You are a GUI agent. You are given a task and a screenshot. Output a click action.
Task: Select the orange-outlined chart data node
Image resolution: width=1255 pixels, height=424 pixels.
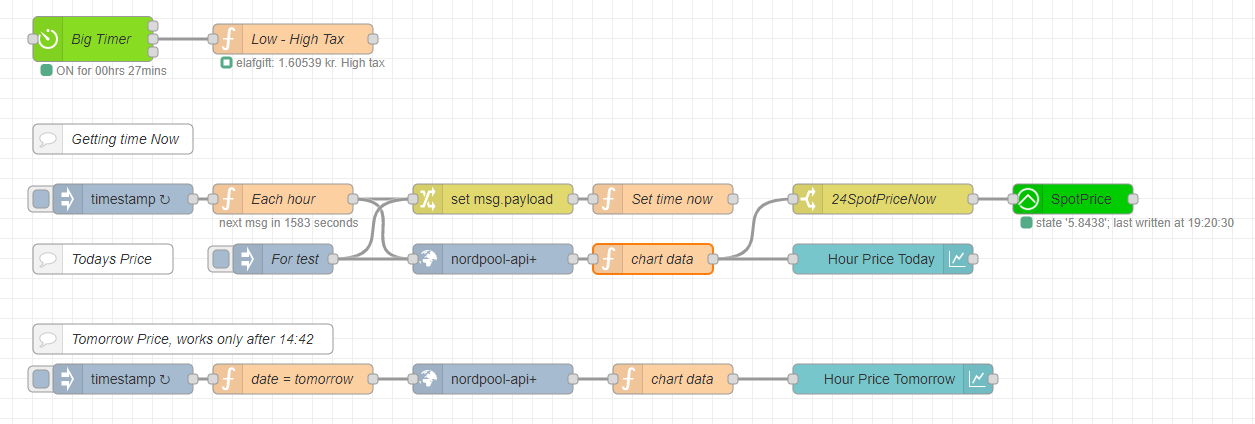coord(662,259)
